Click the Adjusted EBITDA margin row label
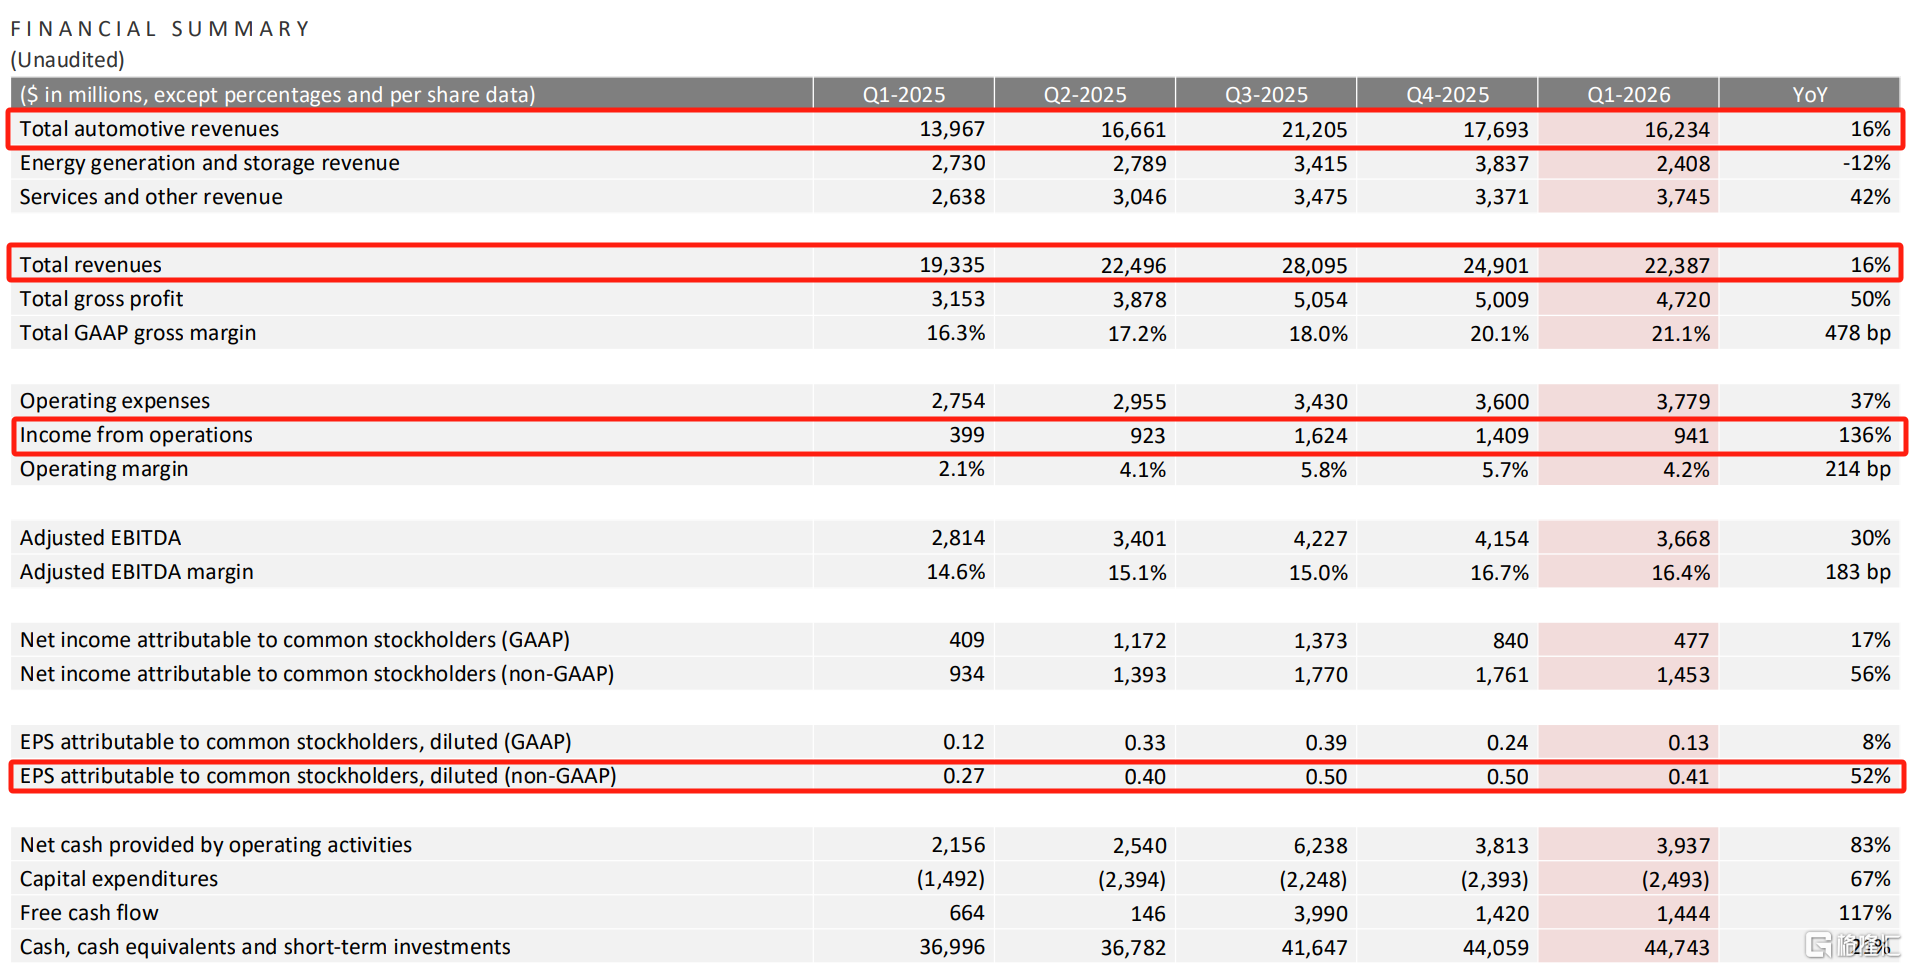Viewport: 1909px width, 967px height. [137, 572]
